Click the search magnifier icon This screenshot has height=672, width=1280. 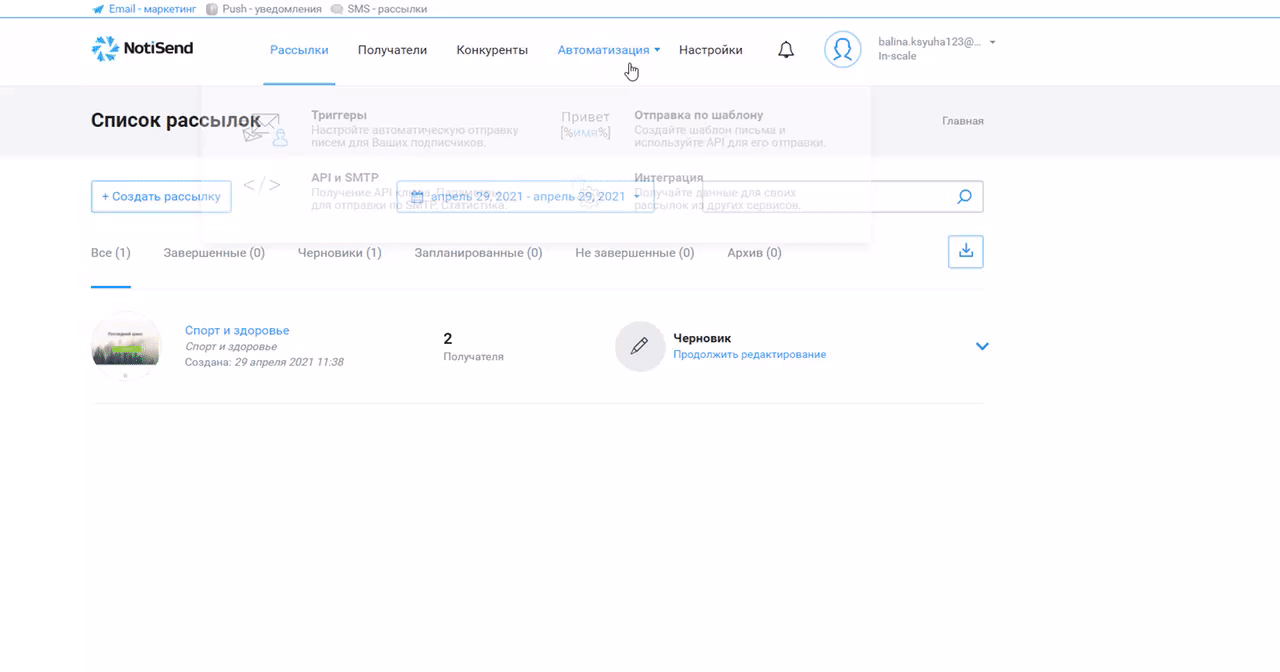964,197
